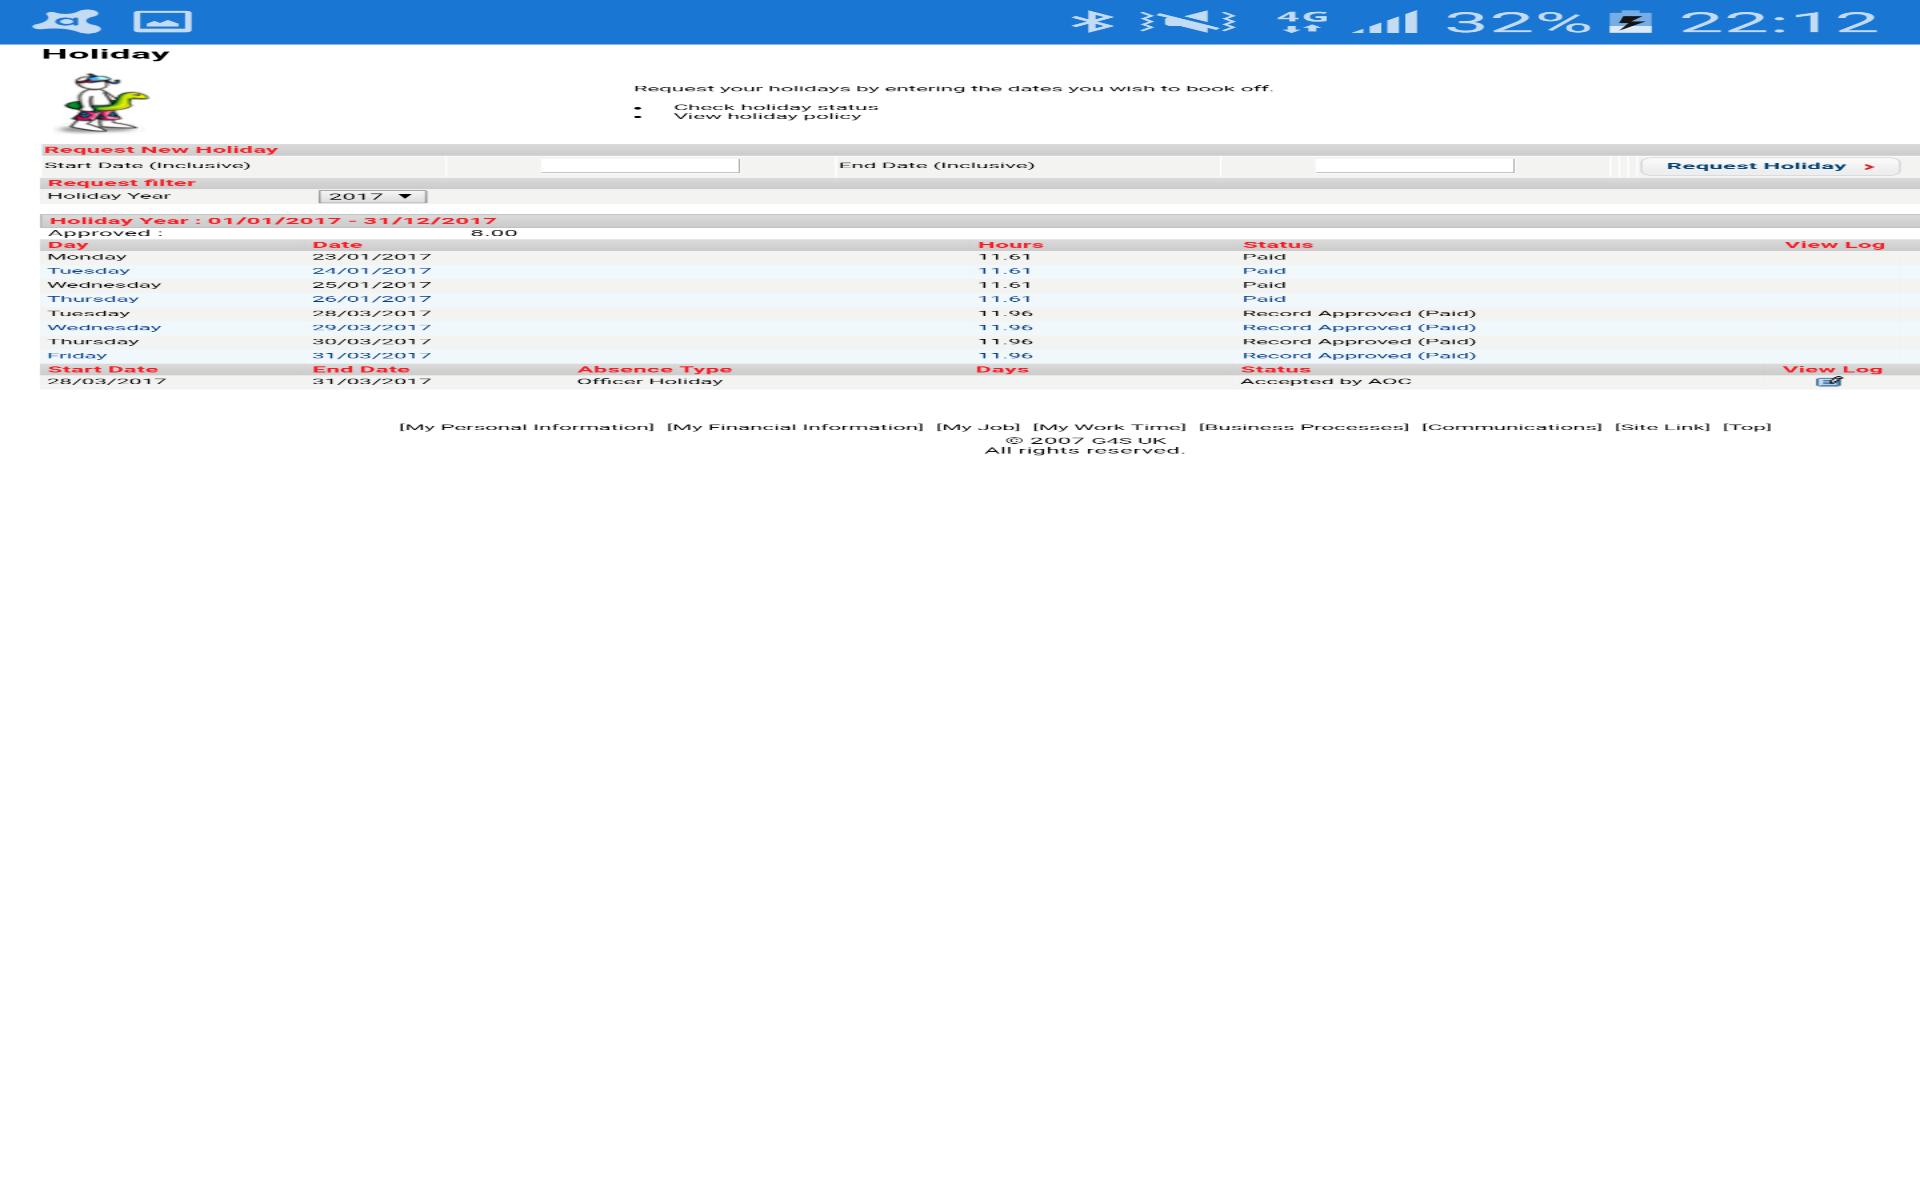
Task: Click the Paid status link for Thursday
Action: click(1264, 298)
